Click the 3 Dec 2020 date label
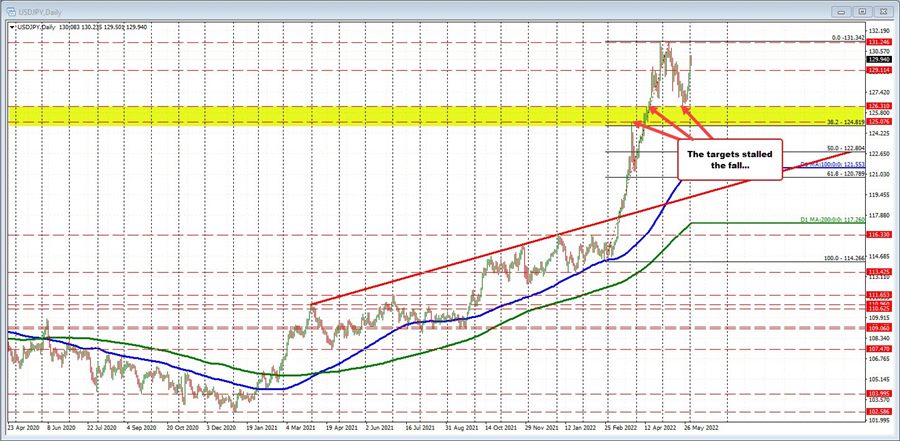The image size is (900, 441). (x=220, y=428)
